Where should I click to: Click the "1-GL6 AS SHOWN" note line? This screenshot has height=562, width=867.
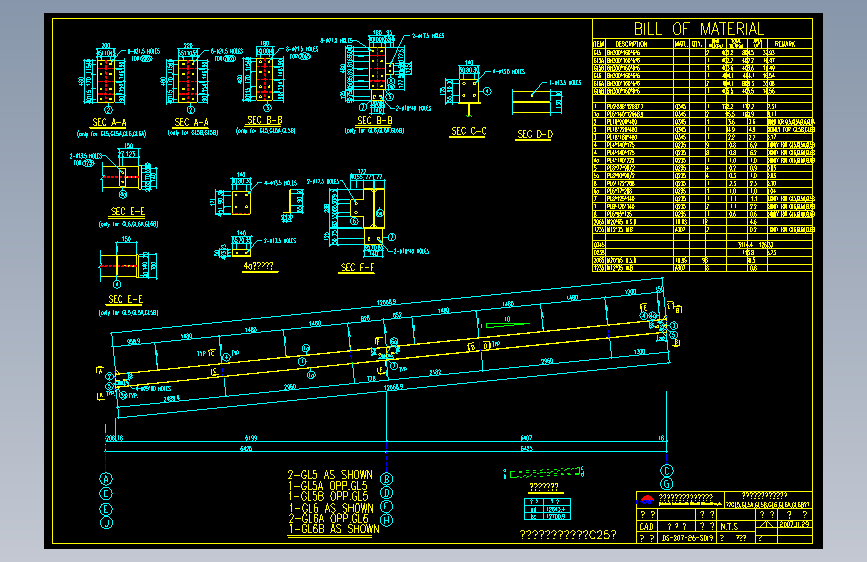[x=331, y=508]
